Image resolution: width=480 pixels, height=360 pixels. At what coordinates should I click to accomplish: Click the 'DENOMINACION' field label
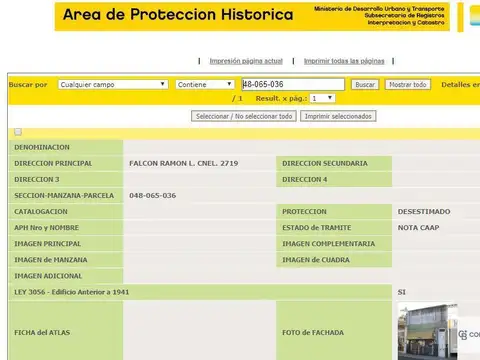coord(42,147)
